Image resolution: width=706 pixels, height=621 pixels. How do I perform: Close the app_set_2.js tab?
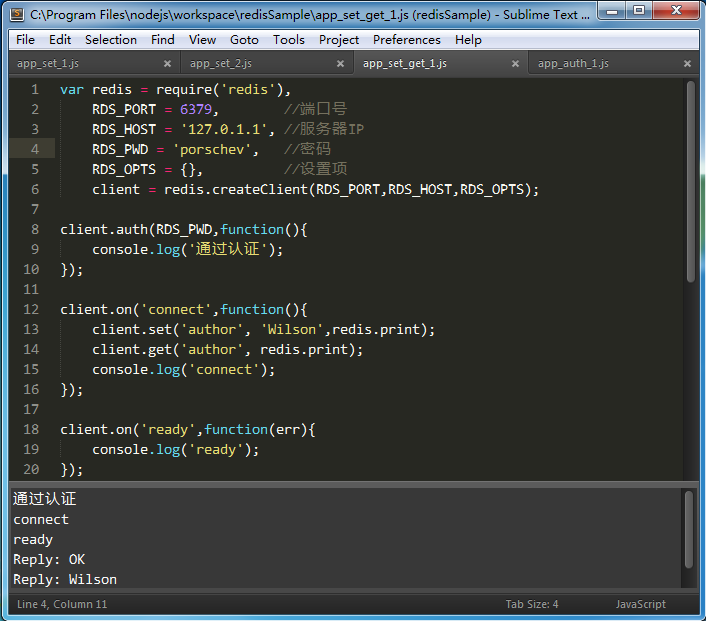(340, 63)
